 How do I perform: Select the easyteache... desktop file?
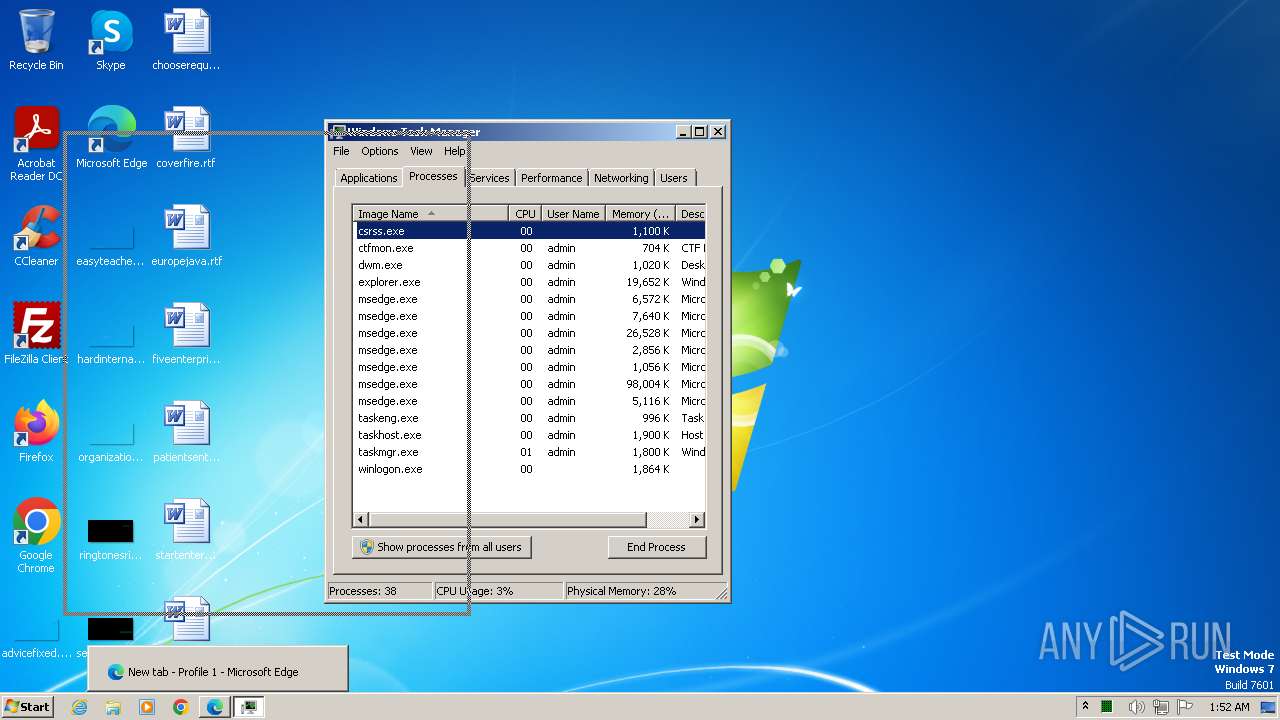click(x=110, y=244)
